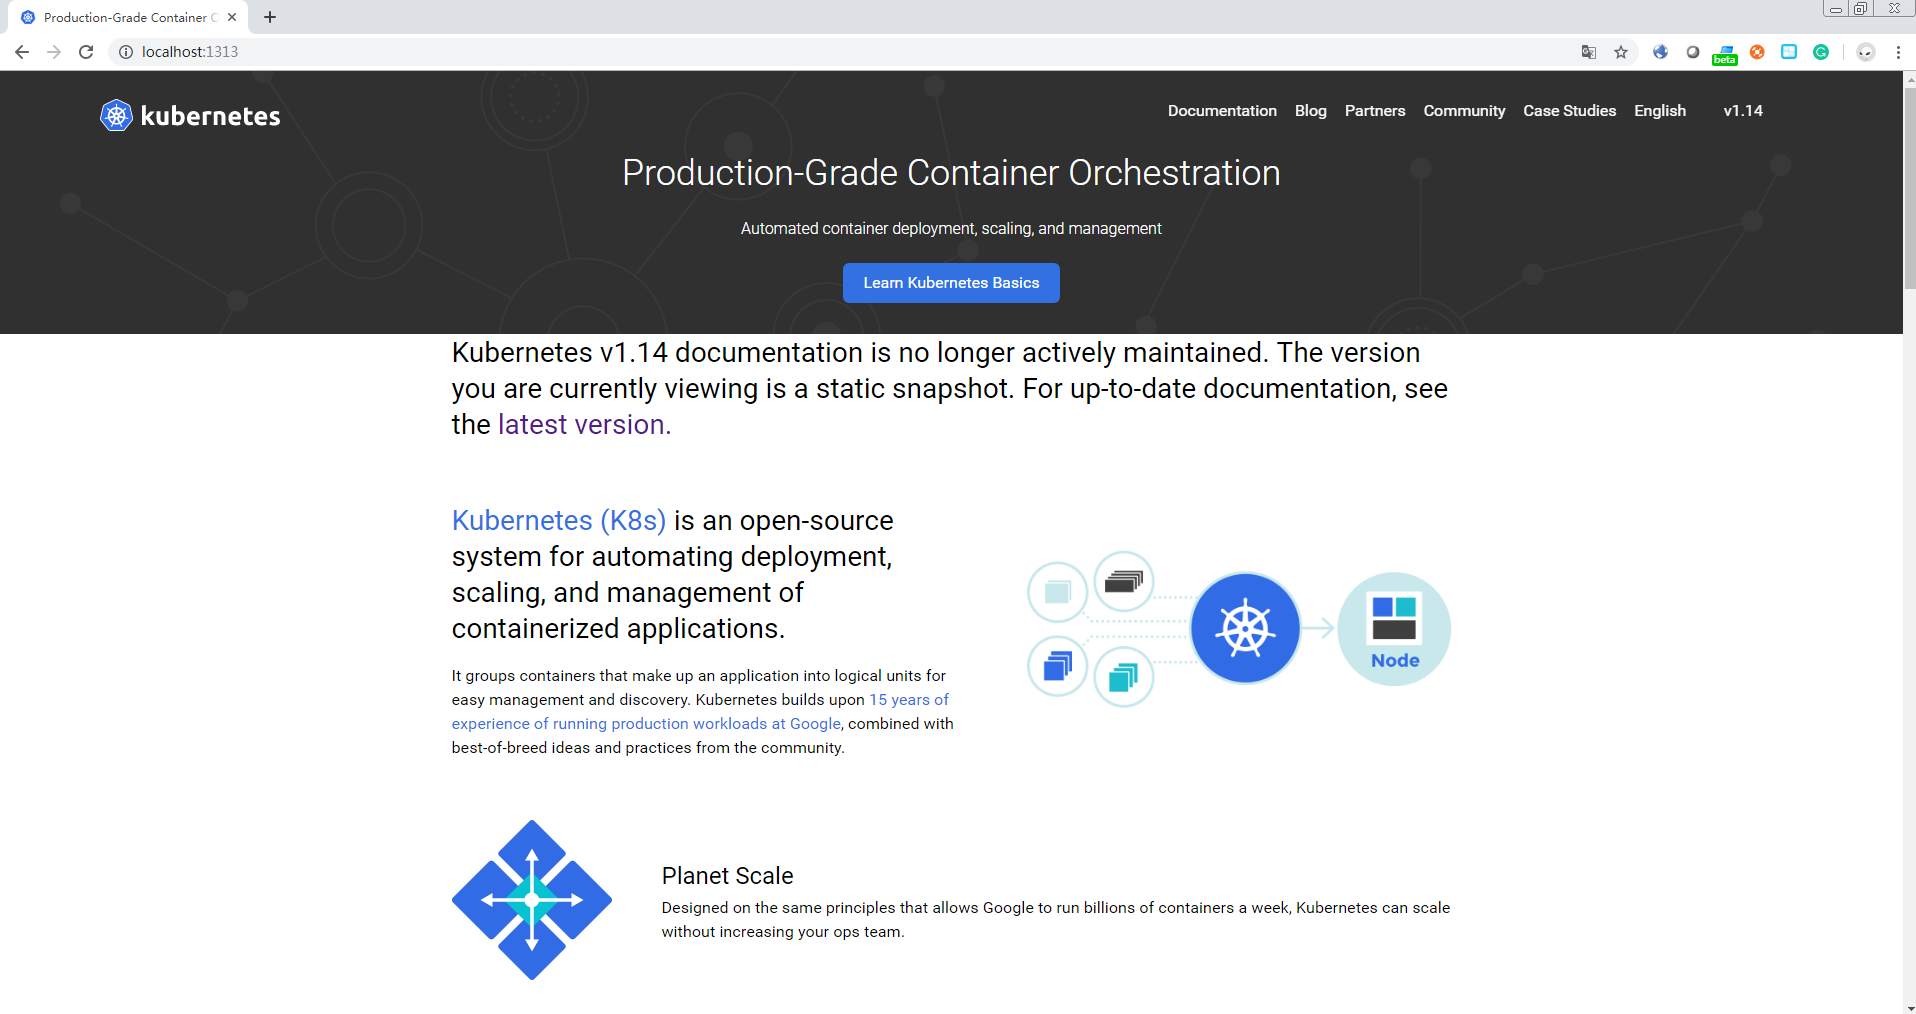Open Partners in the top nav
This screenshot has width=1916, height=1014.
coord(1375,111)
